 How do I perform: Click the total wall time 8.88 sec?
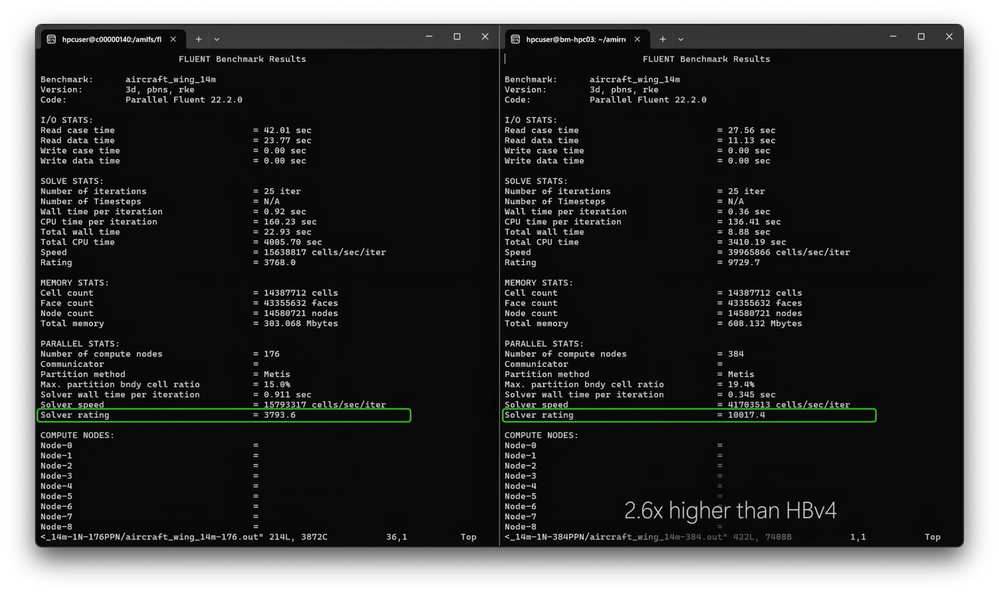point(749,232)
